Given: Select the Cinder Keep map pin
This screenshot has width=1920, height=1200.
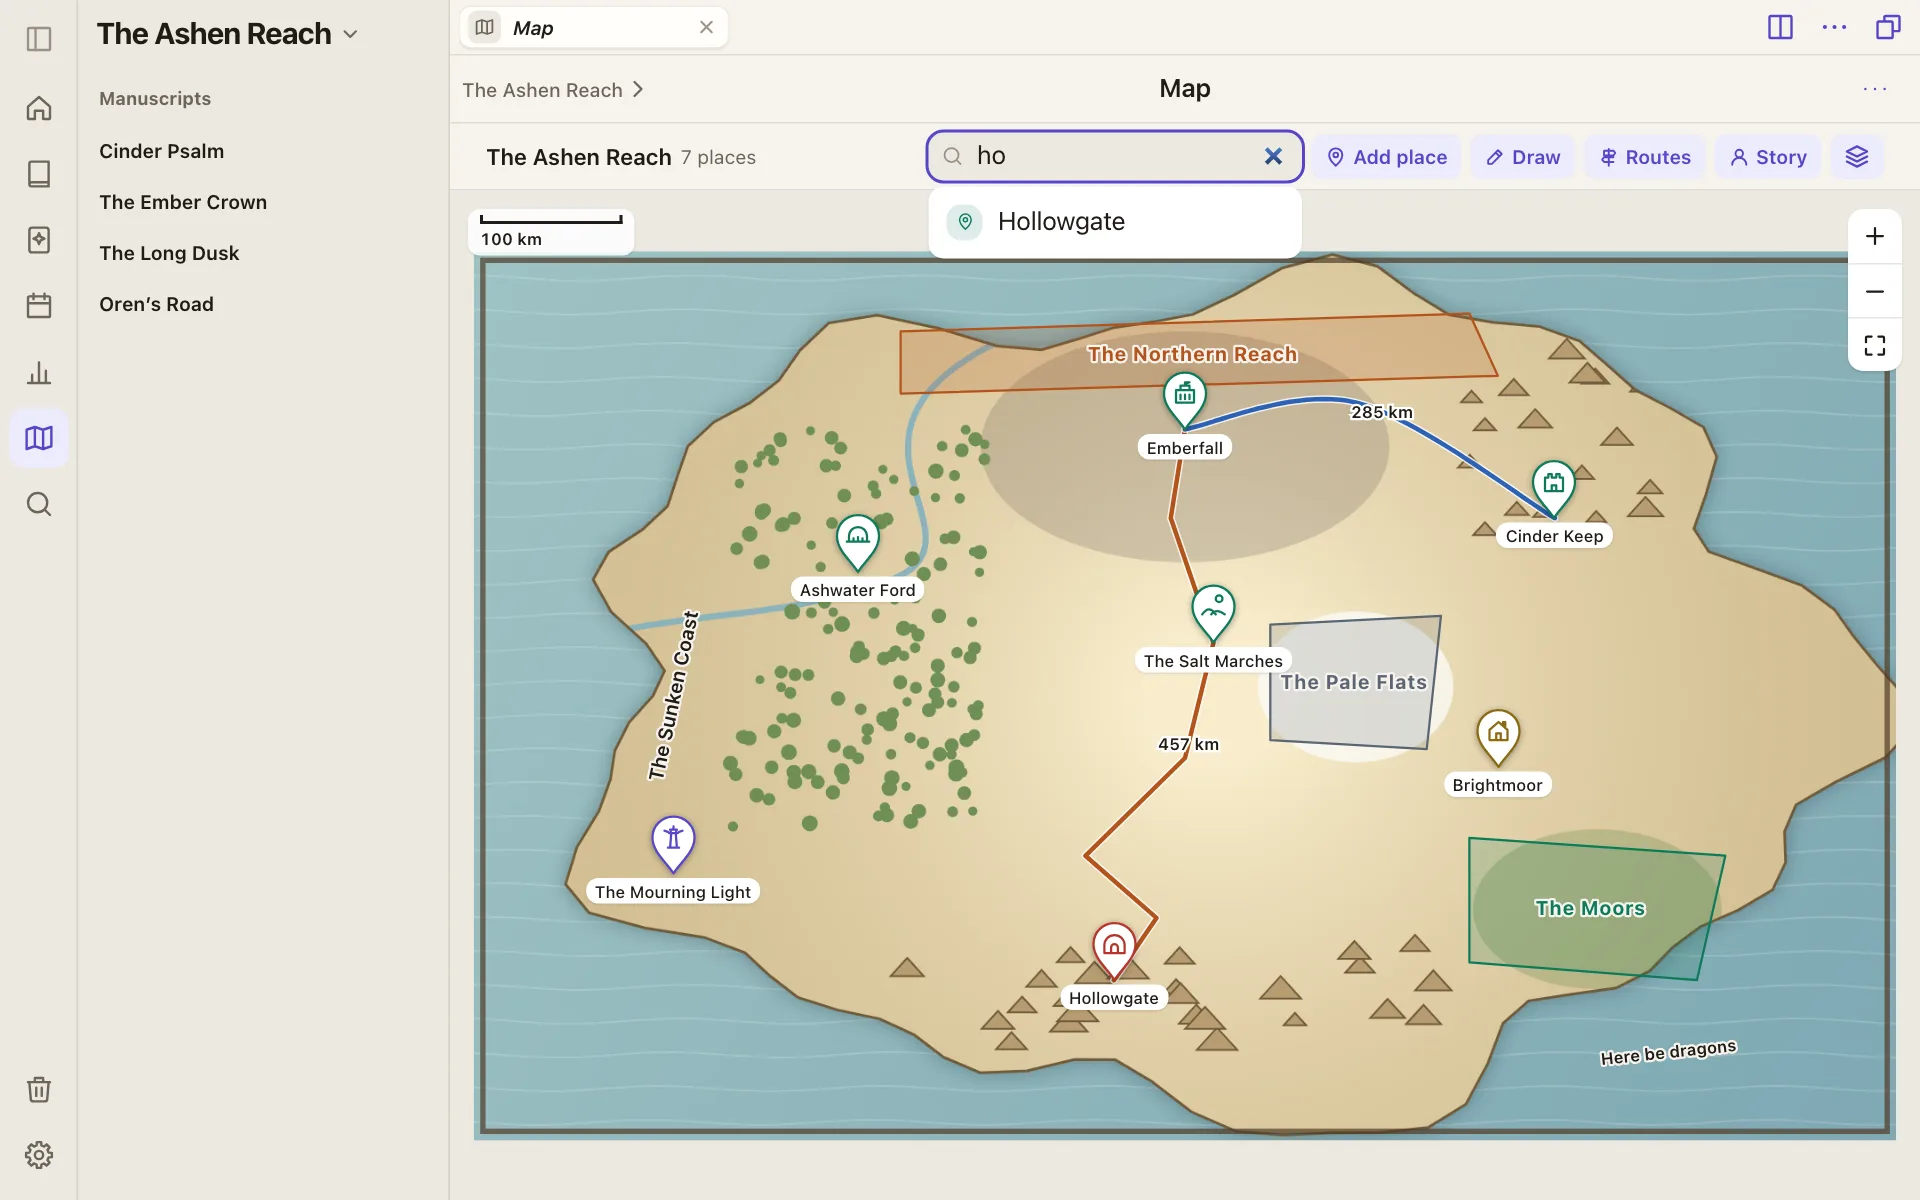Looking at the screenshot, I should coord(1553,488).
